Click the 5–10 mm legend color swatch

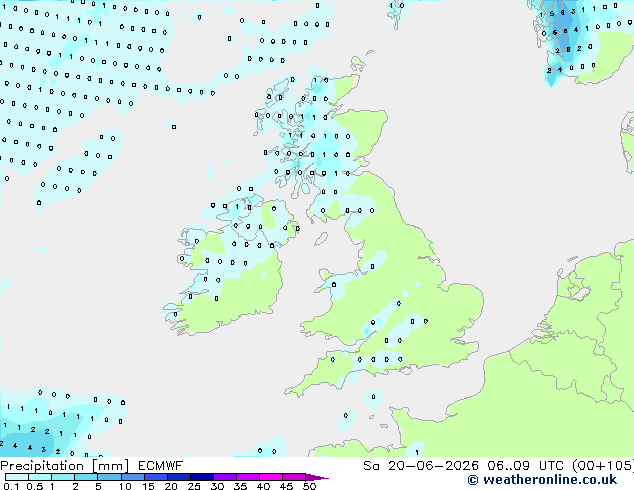[x=109, y=477]
